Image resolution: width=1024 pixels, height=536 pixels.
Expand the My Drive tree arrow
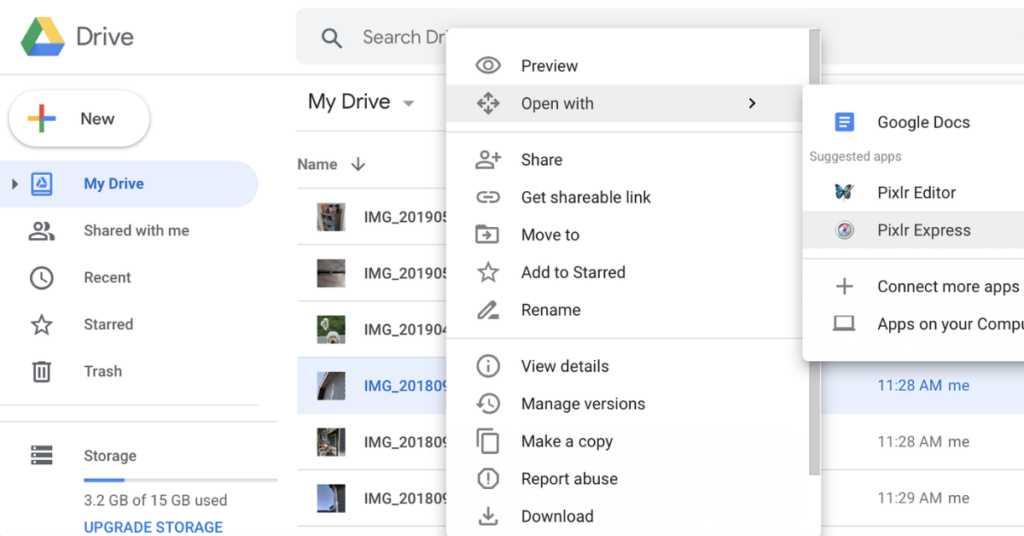click(14, 183)
